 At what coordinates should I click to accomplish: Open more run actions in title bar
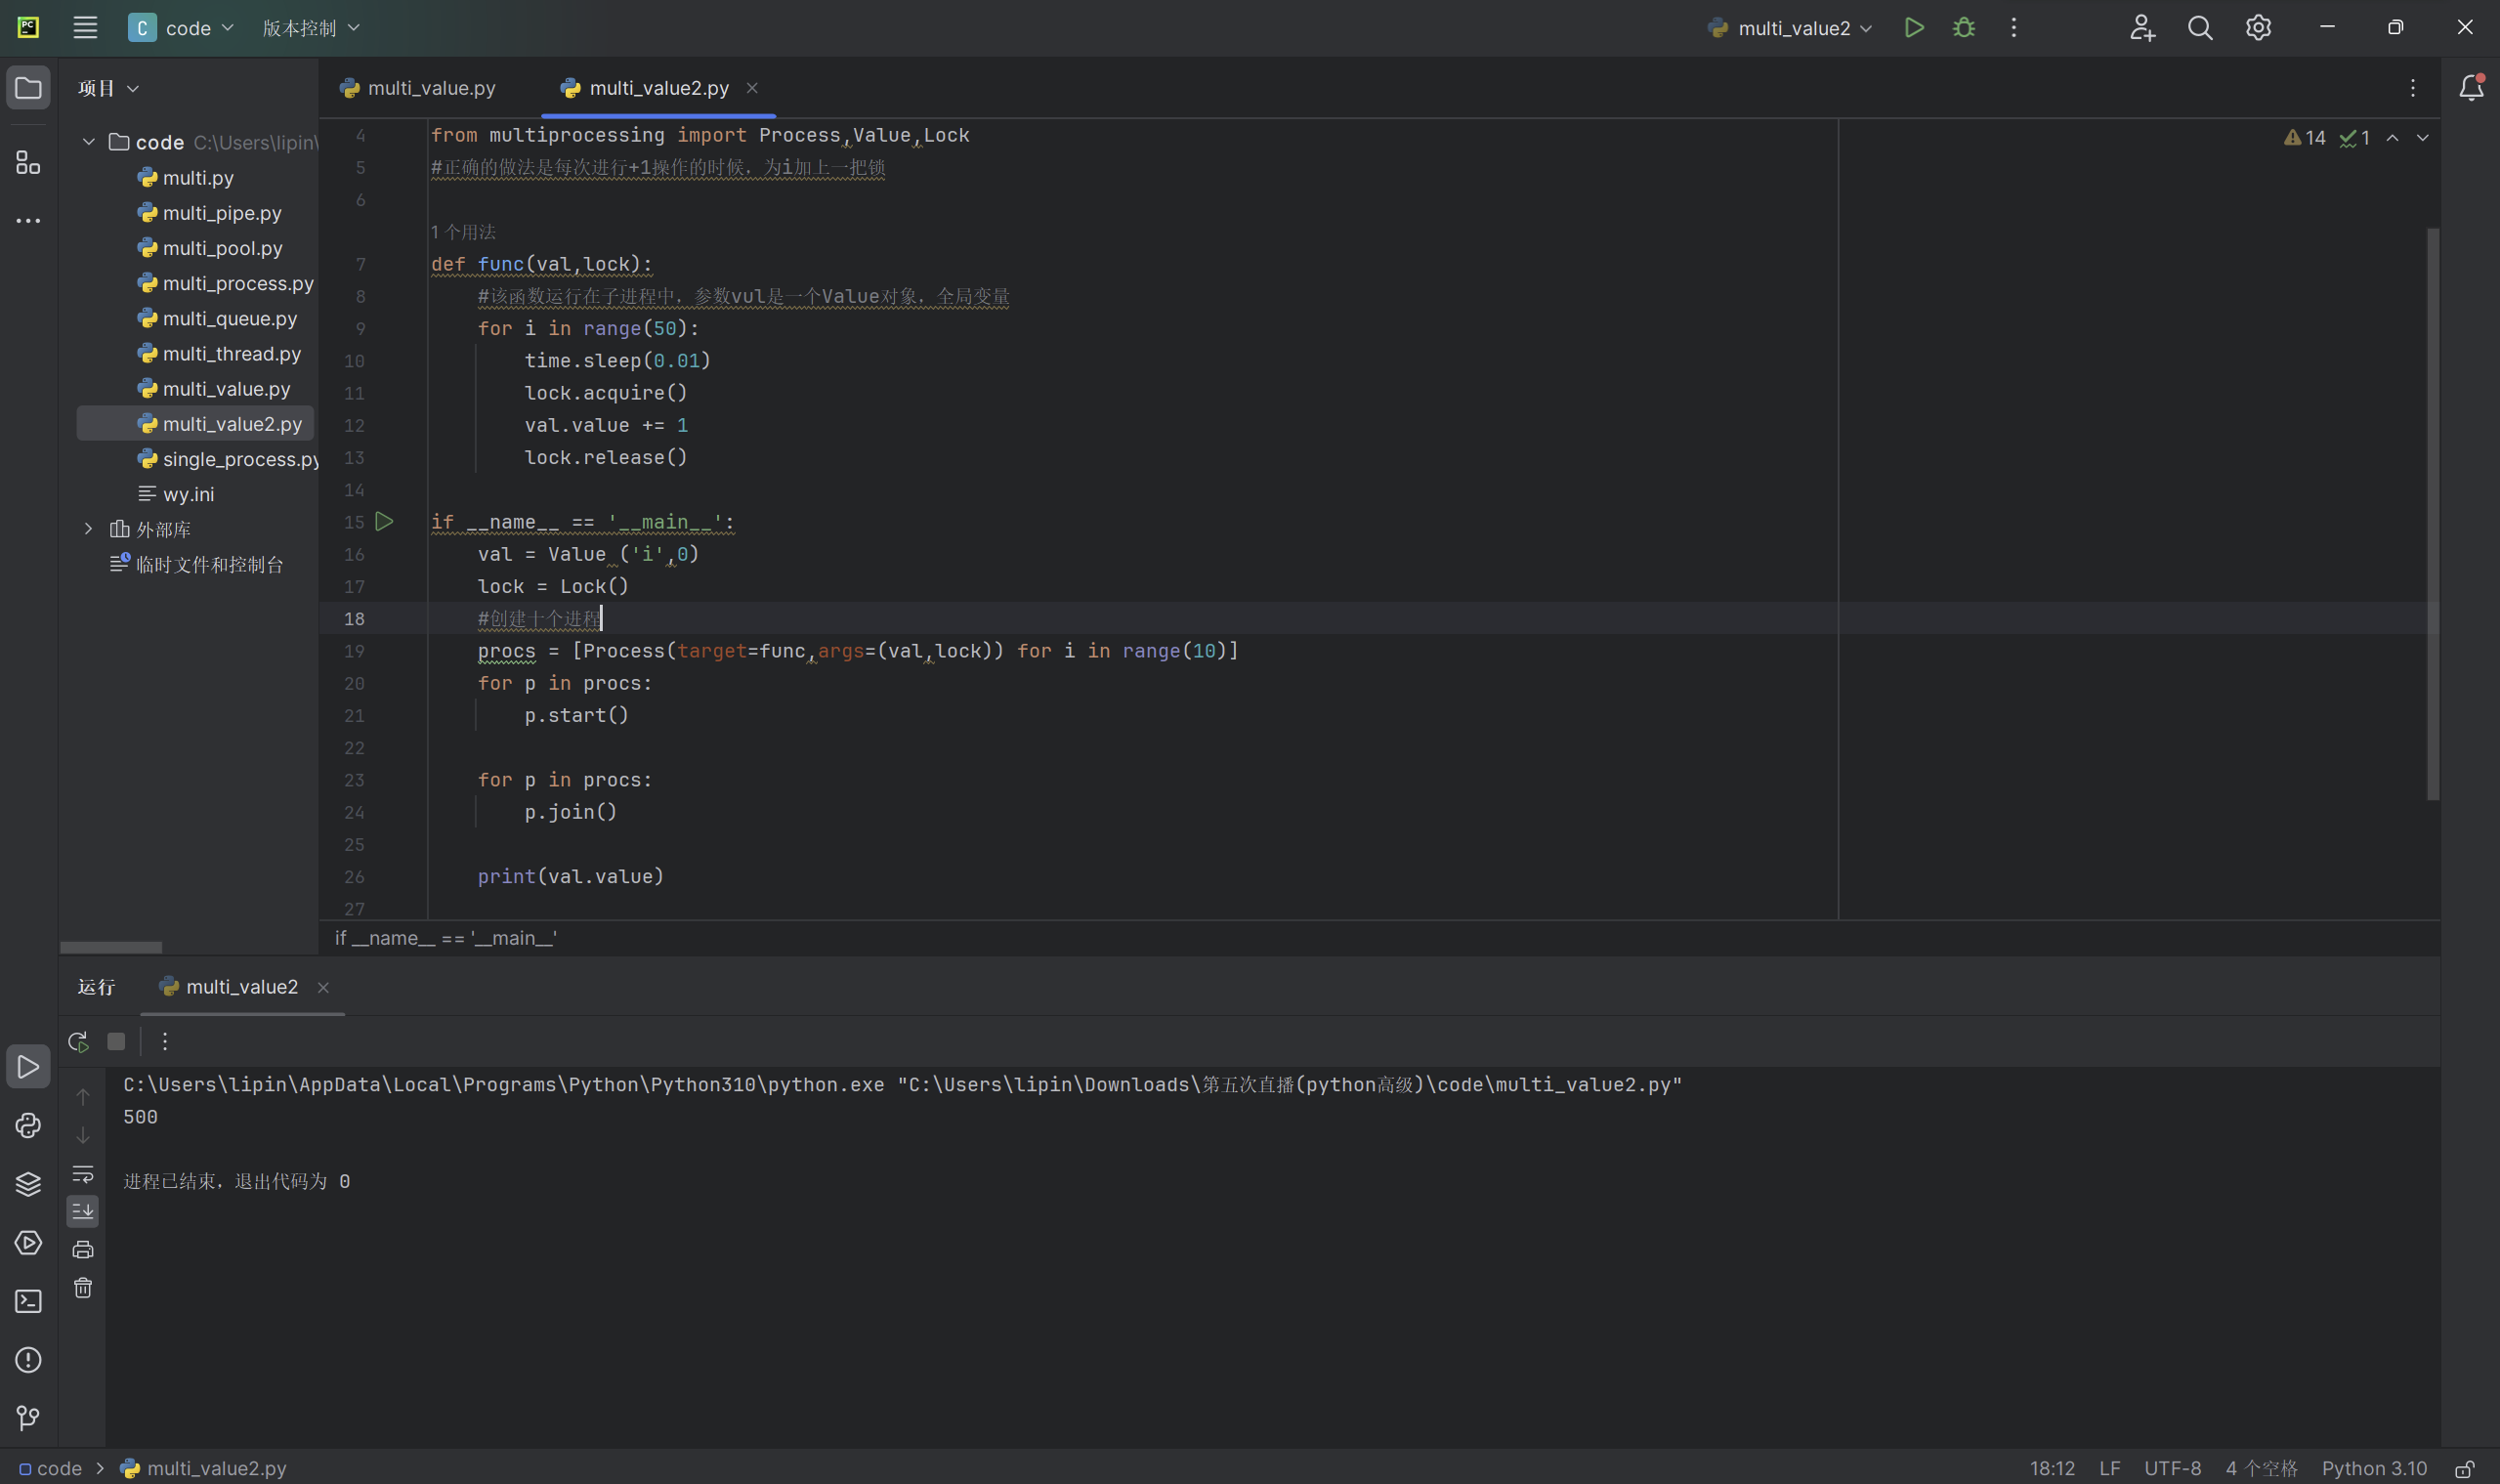(x=2014, y=28)
